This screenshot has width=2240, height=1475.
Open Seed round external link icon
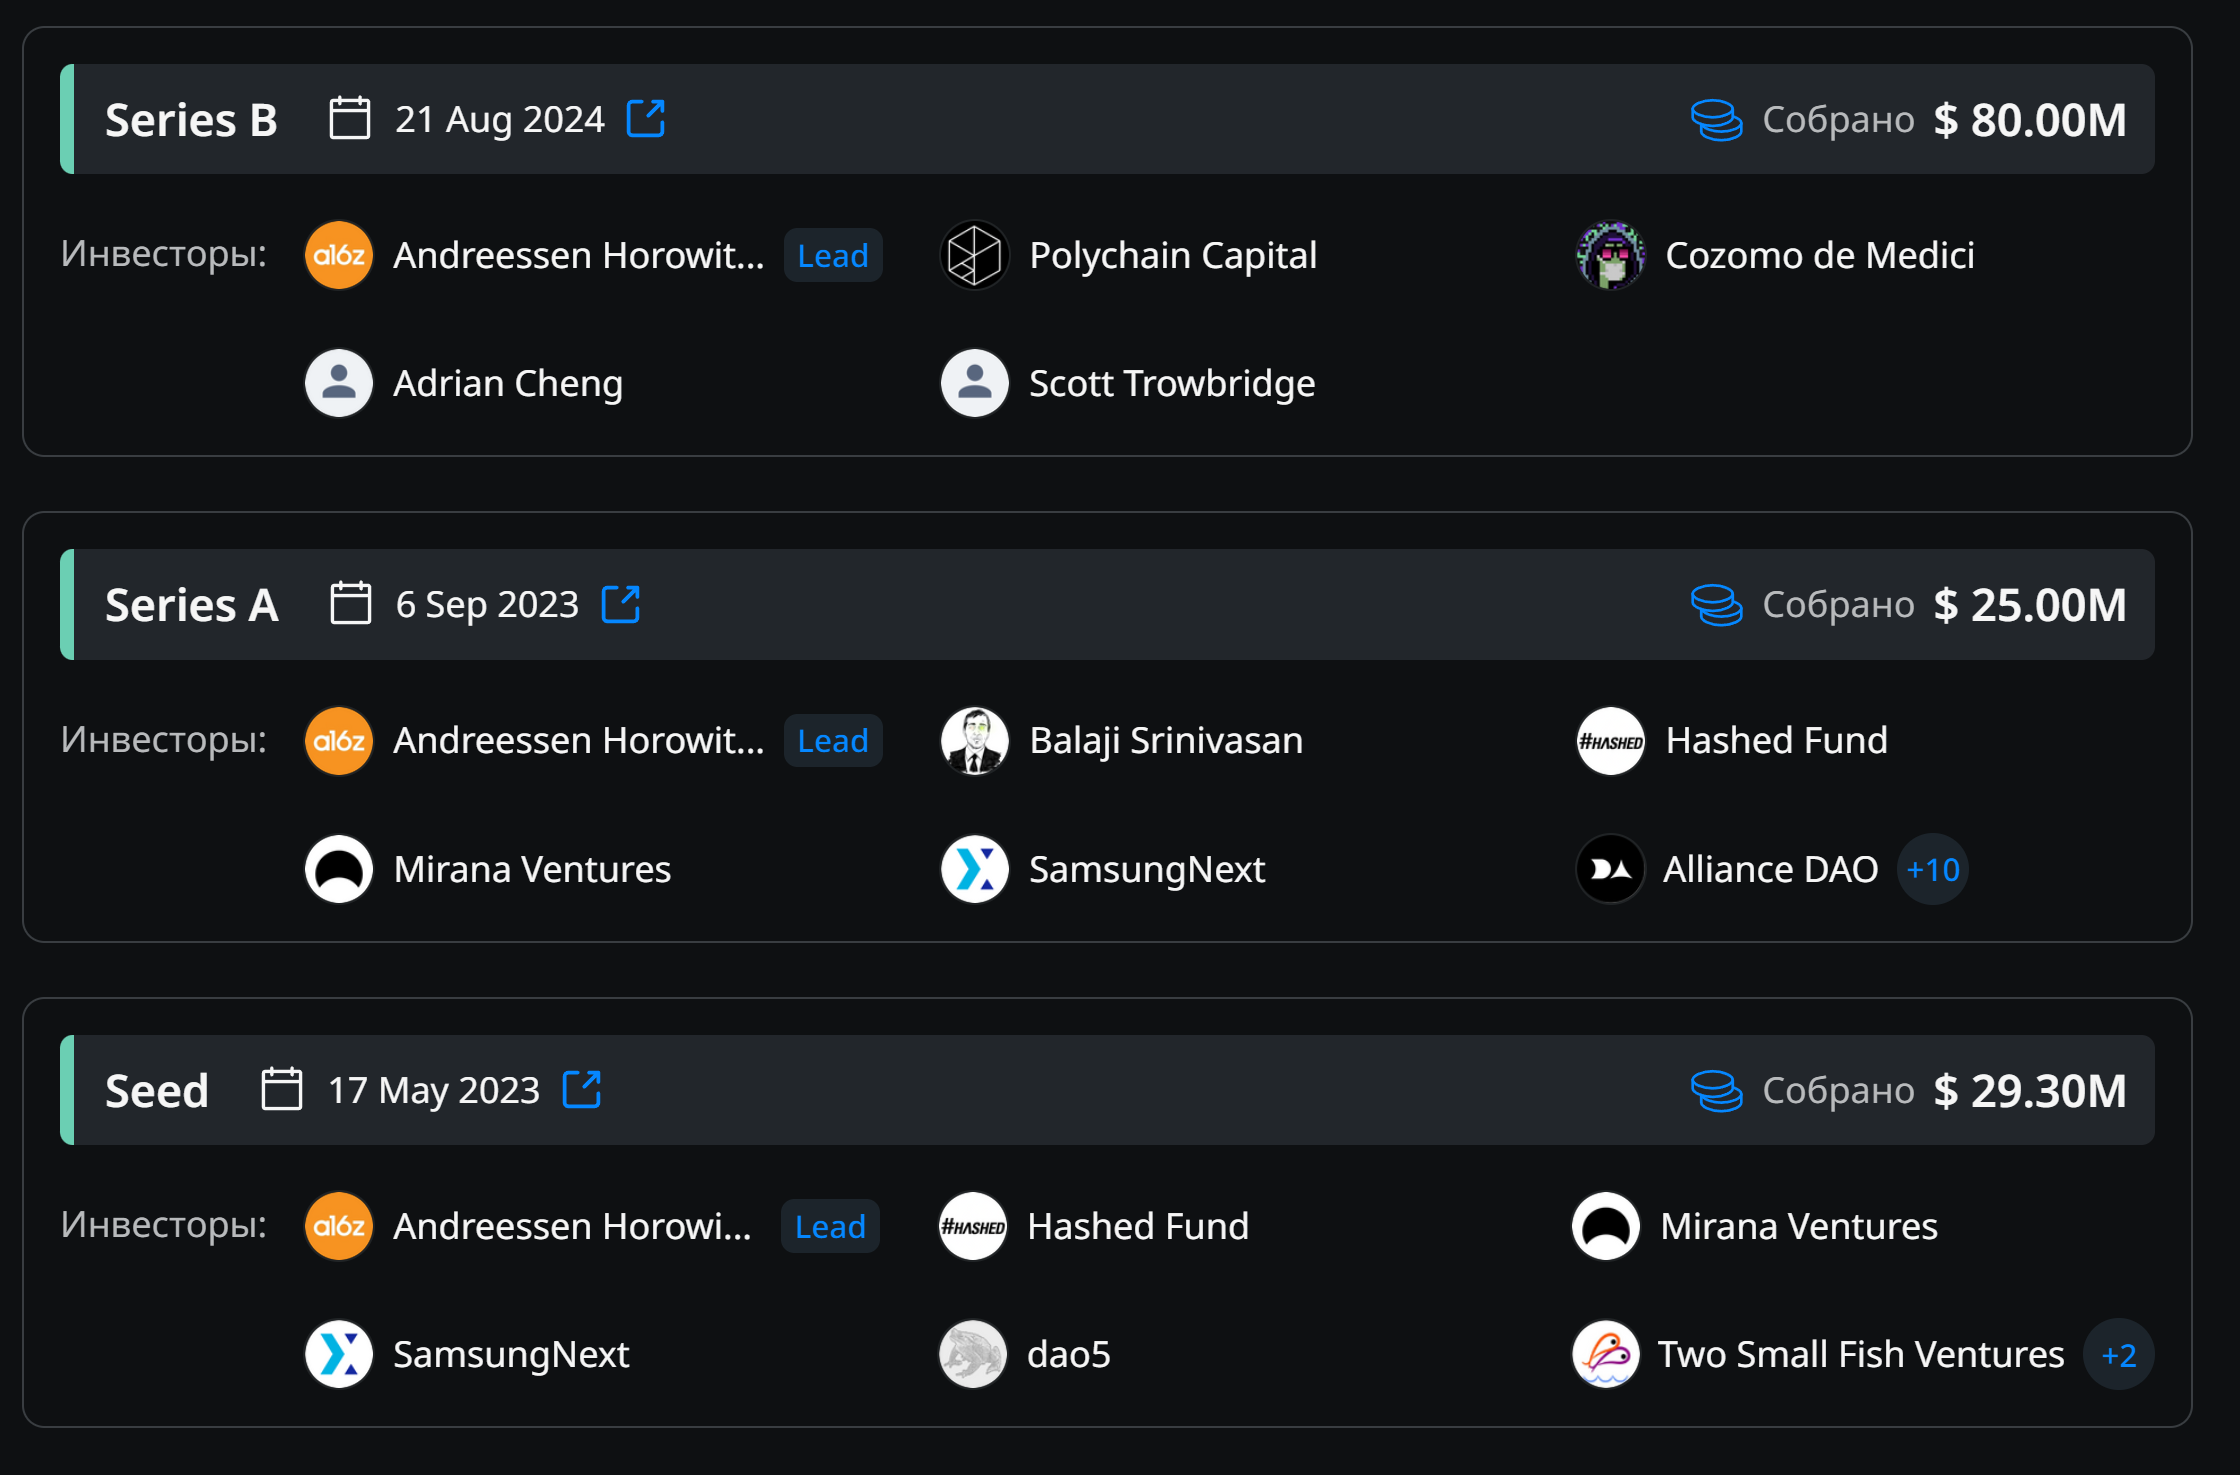click(581, 1089)
